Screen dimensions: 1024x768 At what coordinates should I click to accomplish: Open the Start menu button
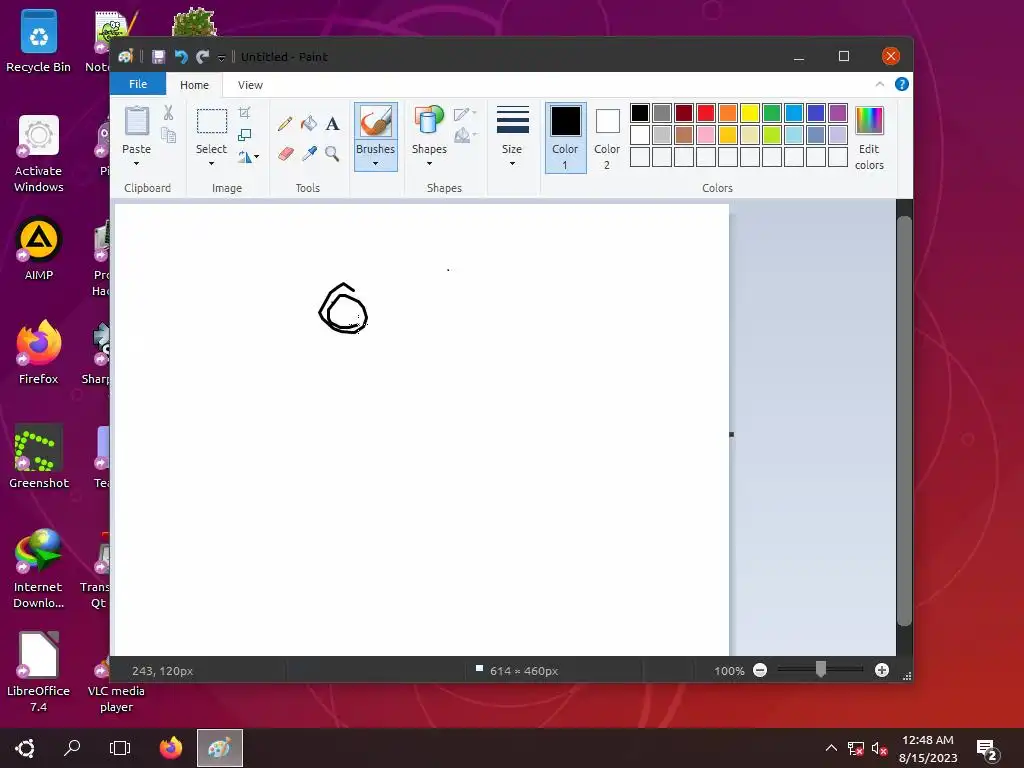[25, 748]
